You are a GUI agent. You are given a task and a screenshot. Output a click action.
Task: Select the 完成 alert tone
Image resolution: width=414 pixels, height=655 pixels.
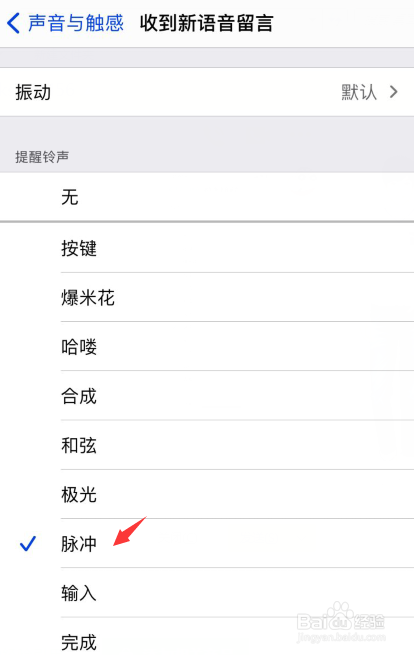click(207, 637)
